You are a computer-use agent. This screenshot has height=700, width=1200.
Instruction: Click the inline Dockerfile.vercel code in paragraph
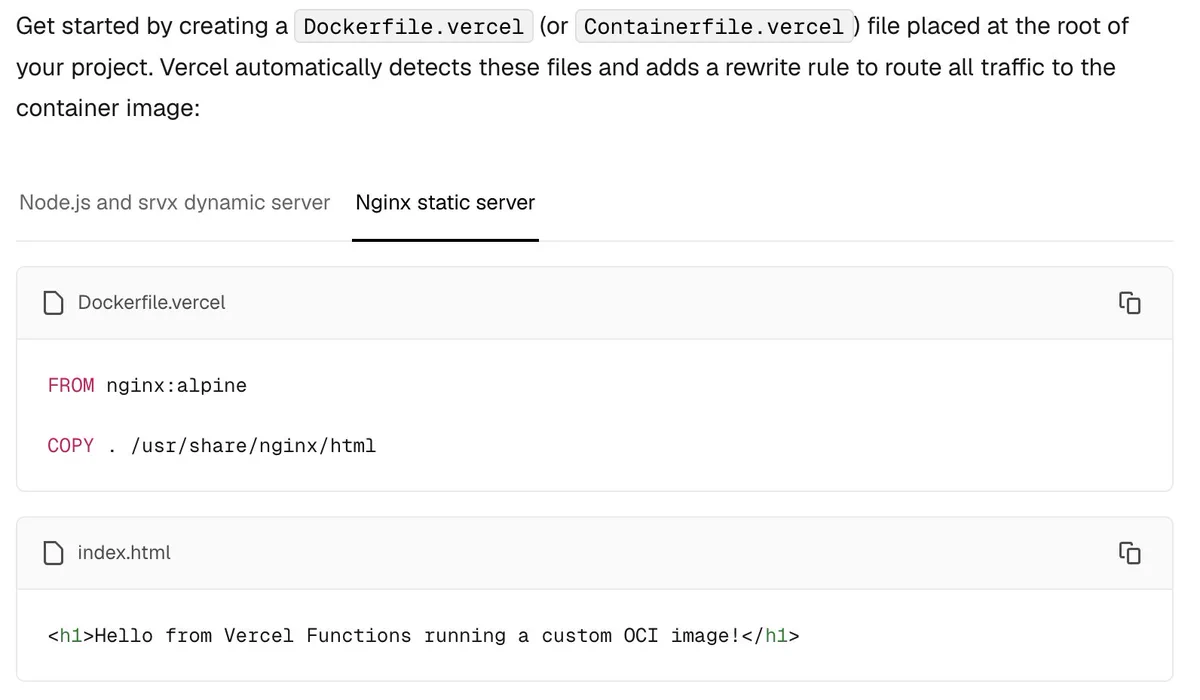(x=414, y=27)
